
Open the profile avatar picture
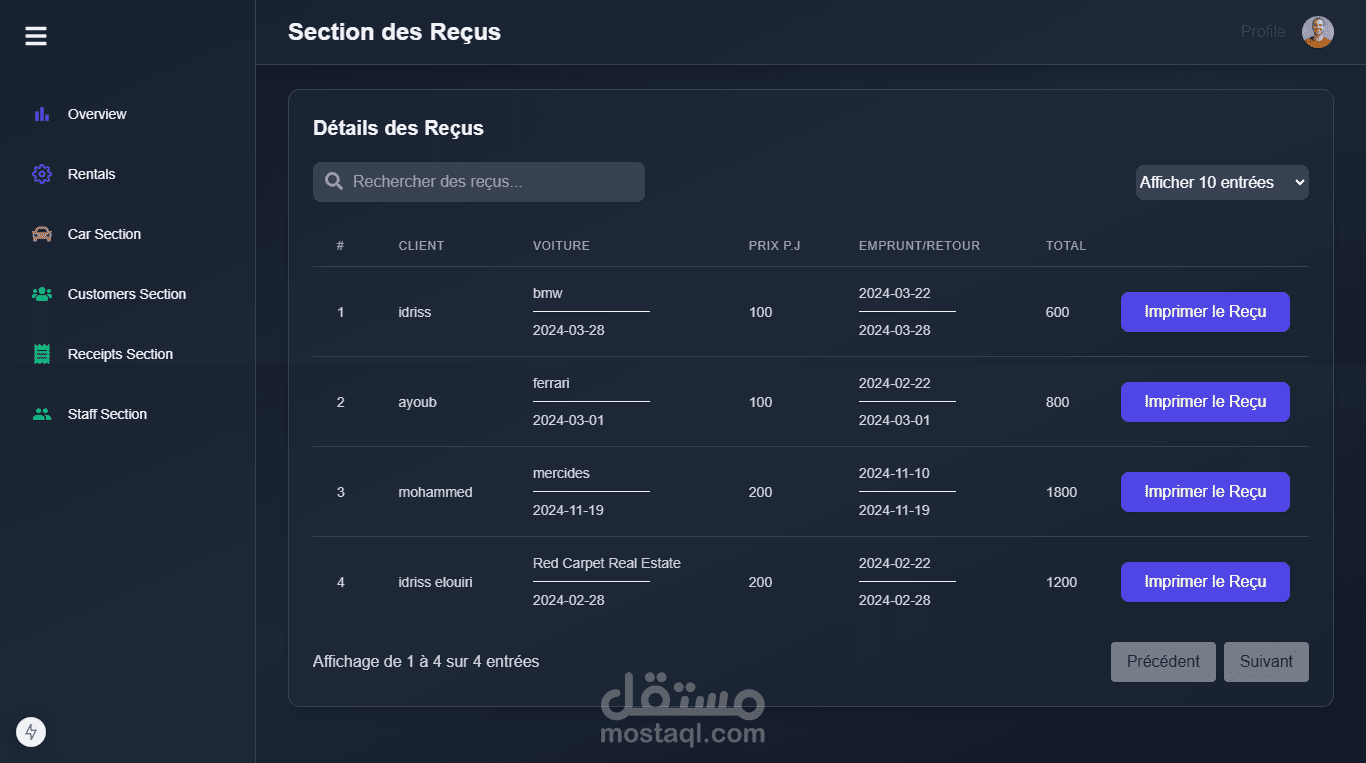click(x=1317, y=32)
